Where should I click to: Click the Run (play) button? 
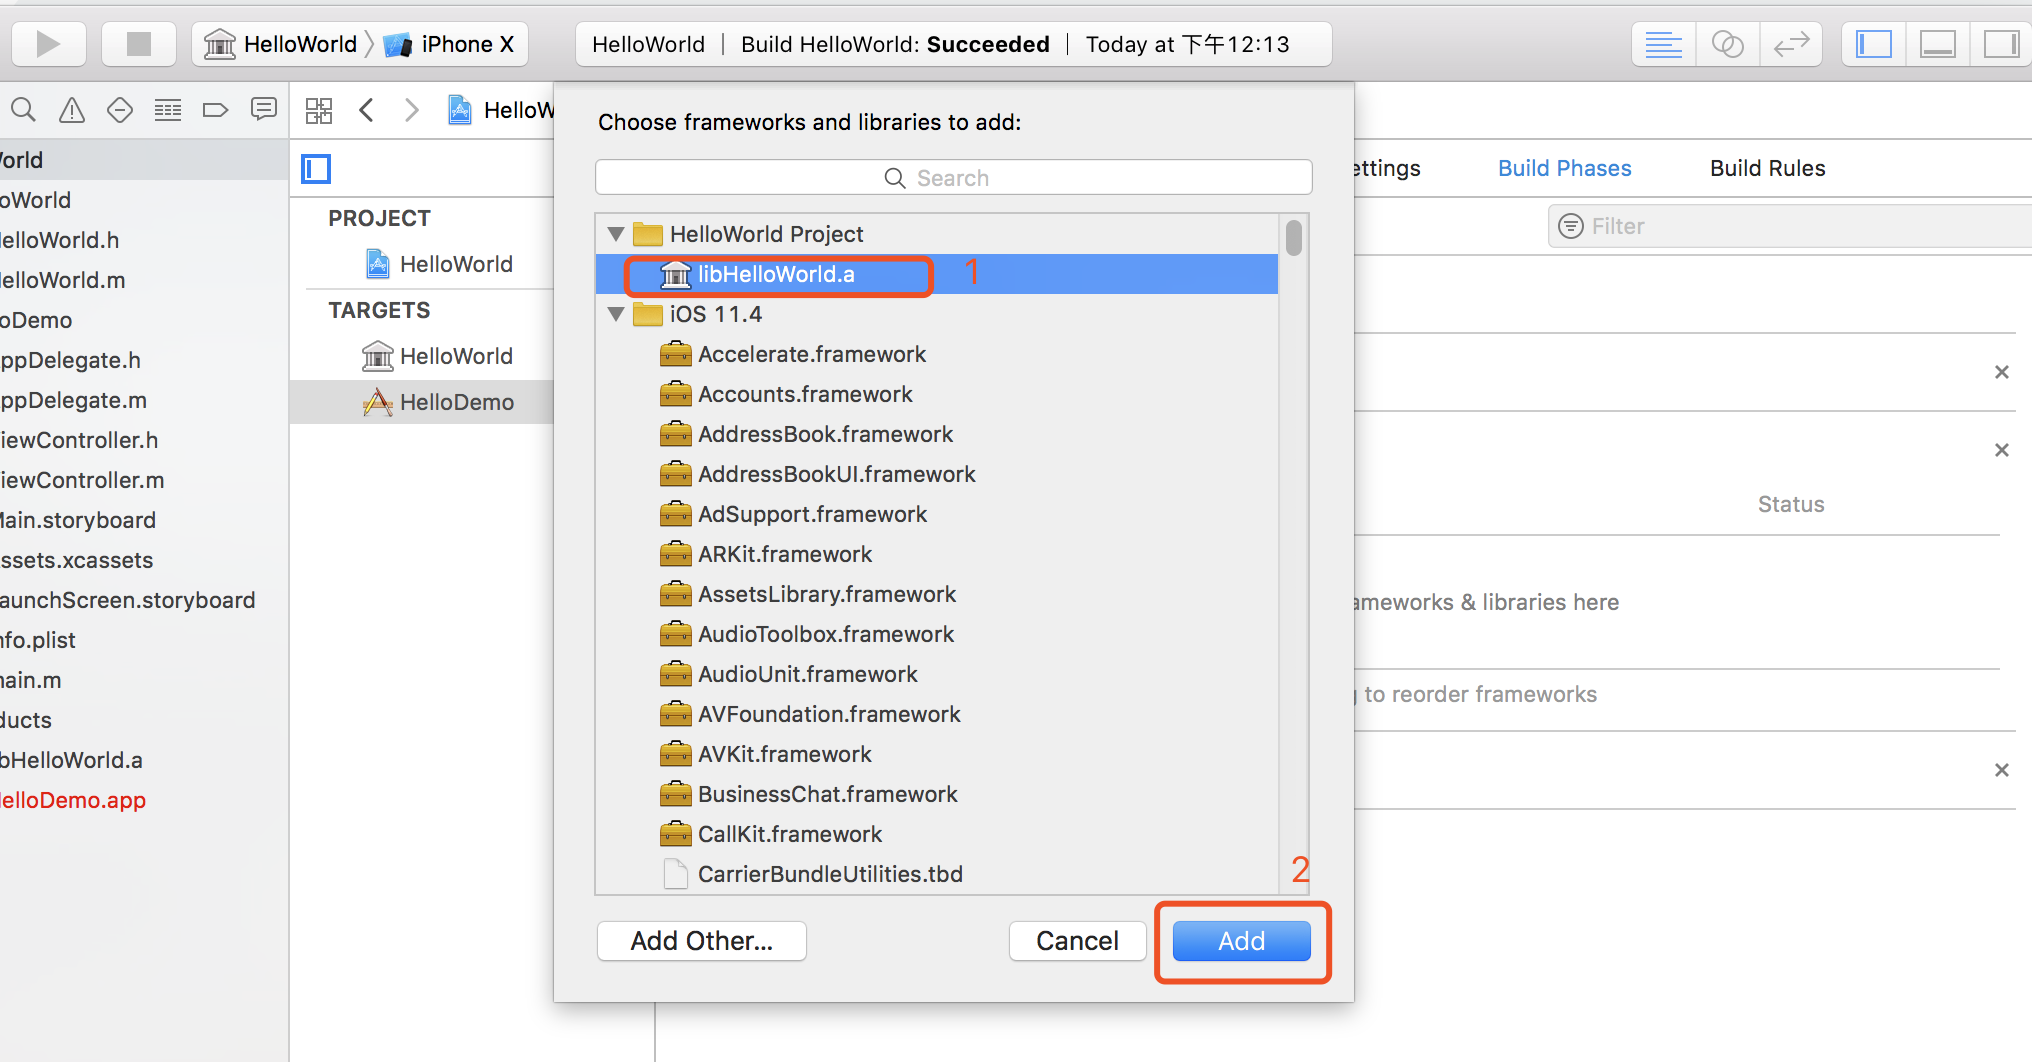tap(48, 44)
